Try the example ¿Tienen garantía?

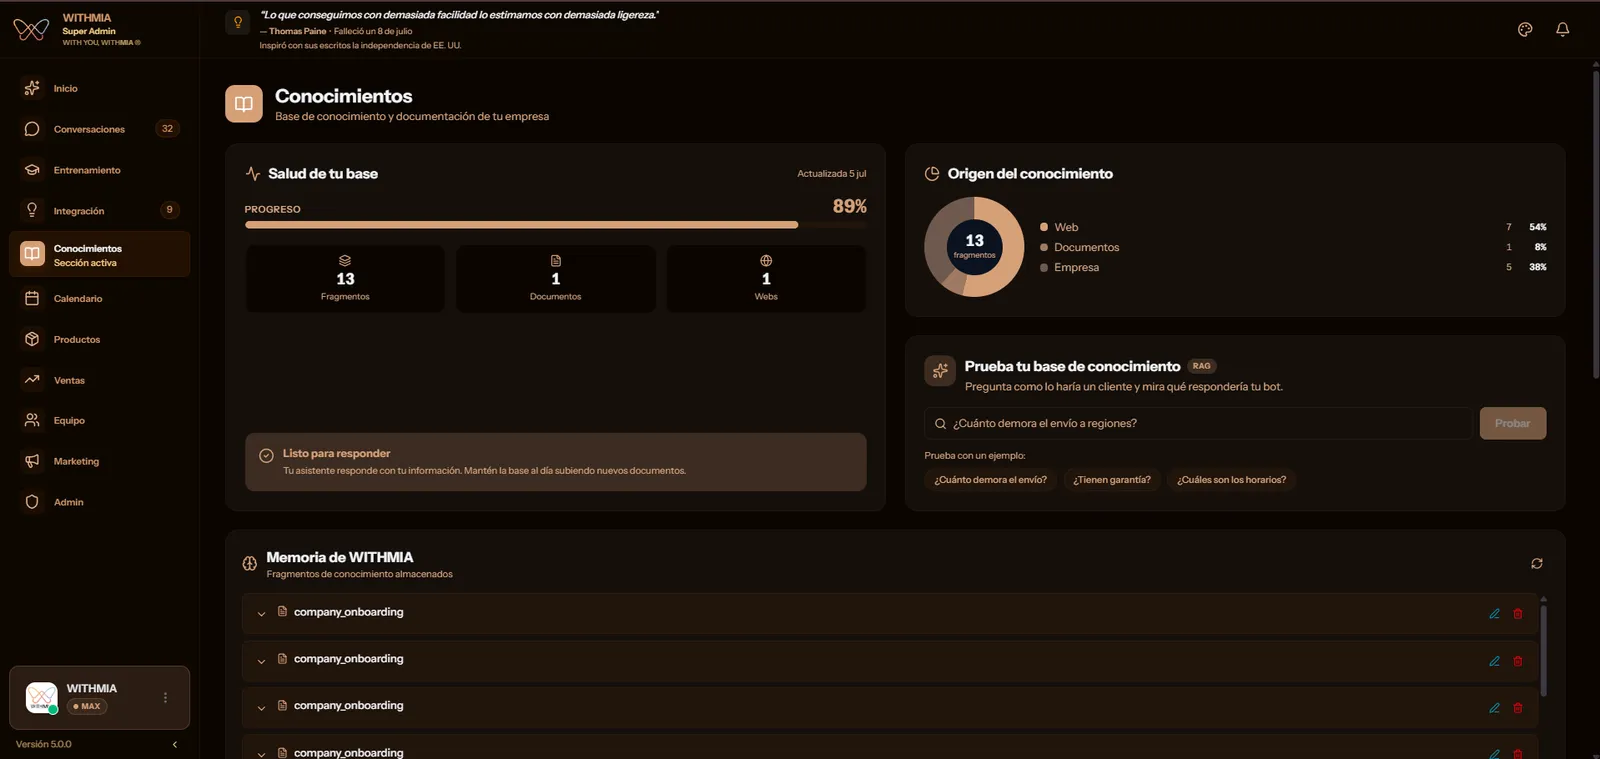tap(1112, 480)
